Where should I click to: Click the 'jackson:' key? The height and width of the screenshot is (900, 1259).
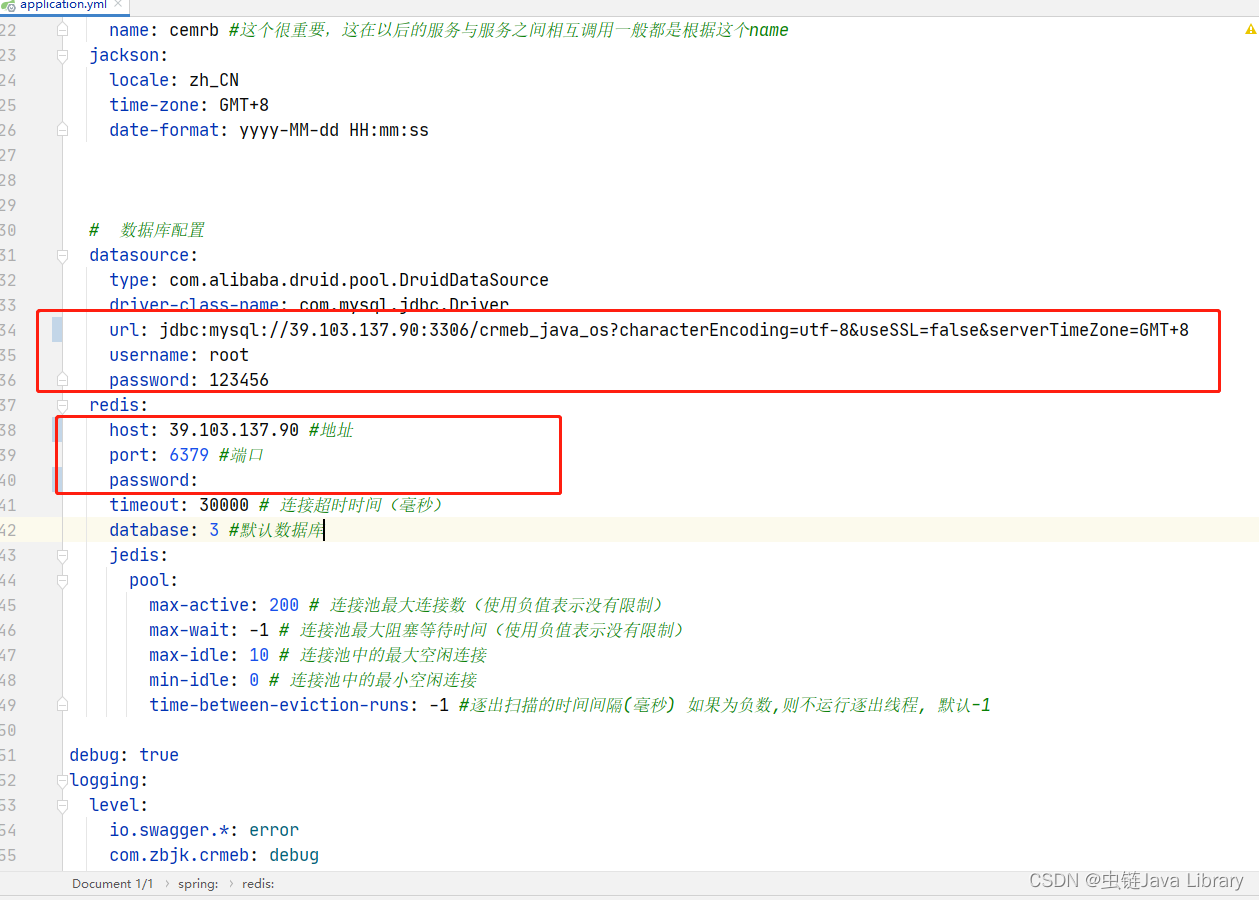pos(129,55)
